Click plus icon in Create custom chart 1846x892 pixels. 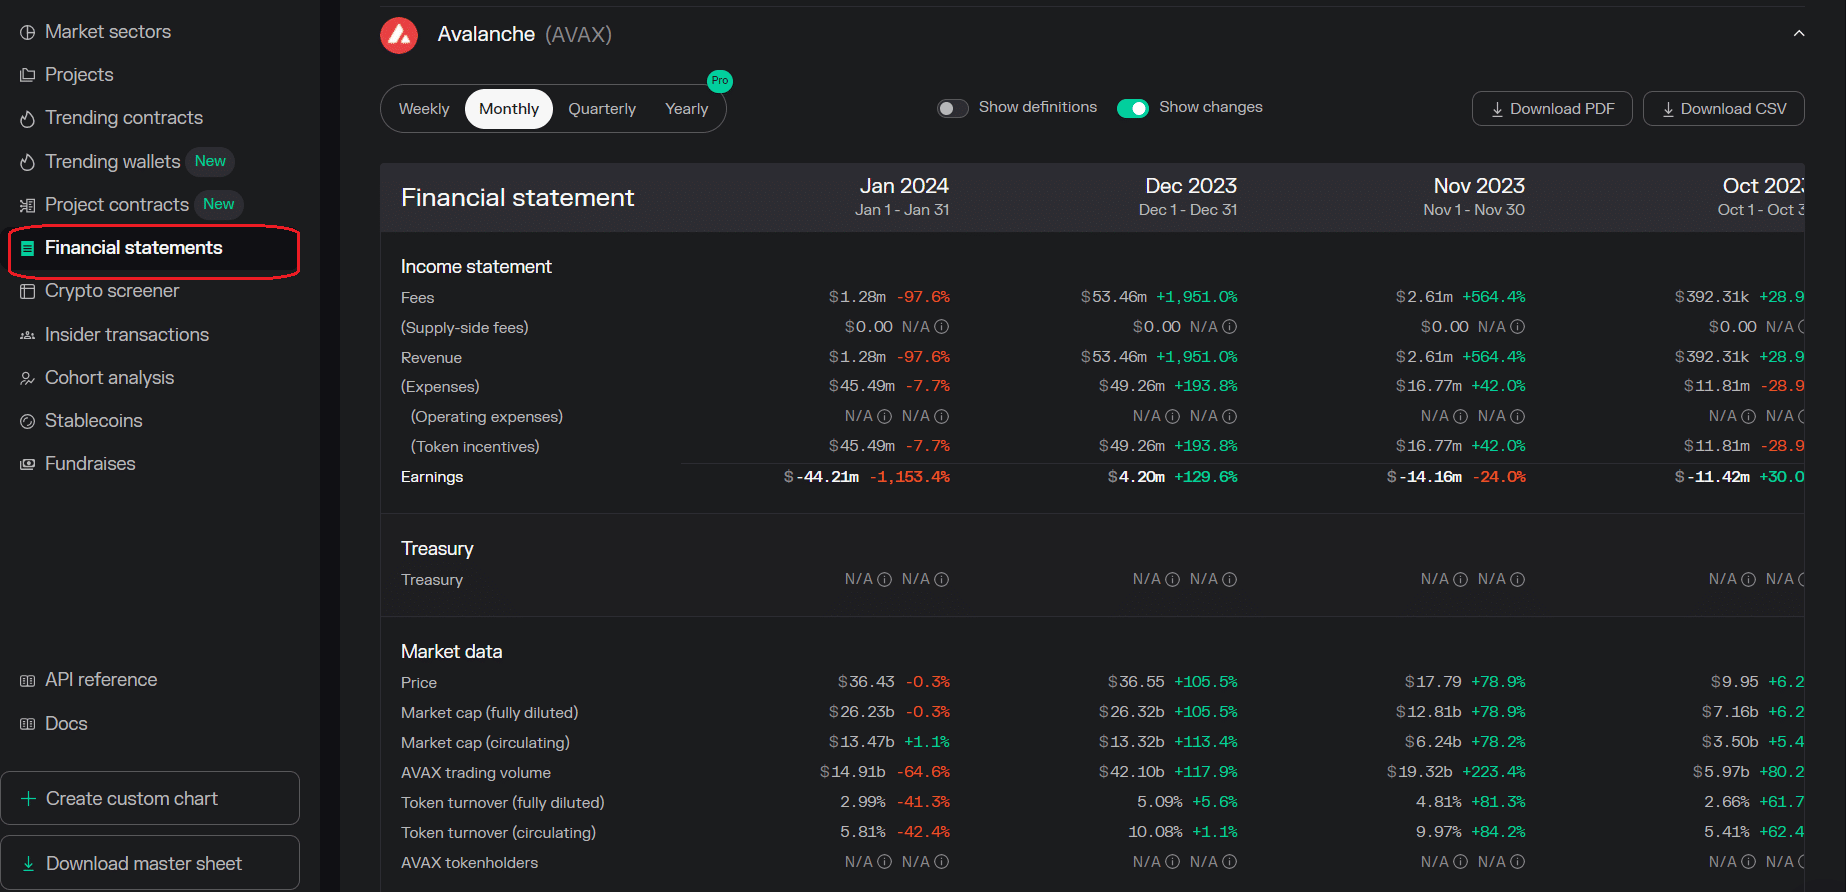pyautogui.click(x=28, y=798)
